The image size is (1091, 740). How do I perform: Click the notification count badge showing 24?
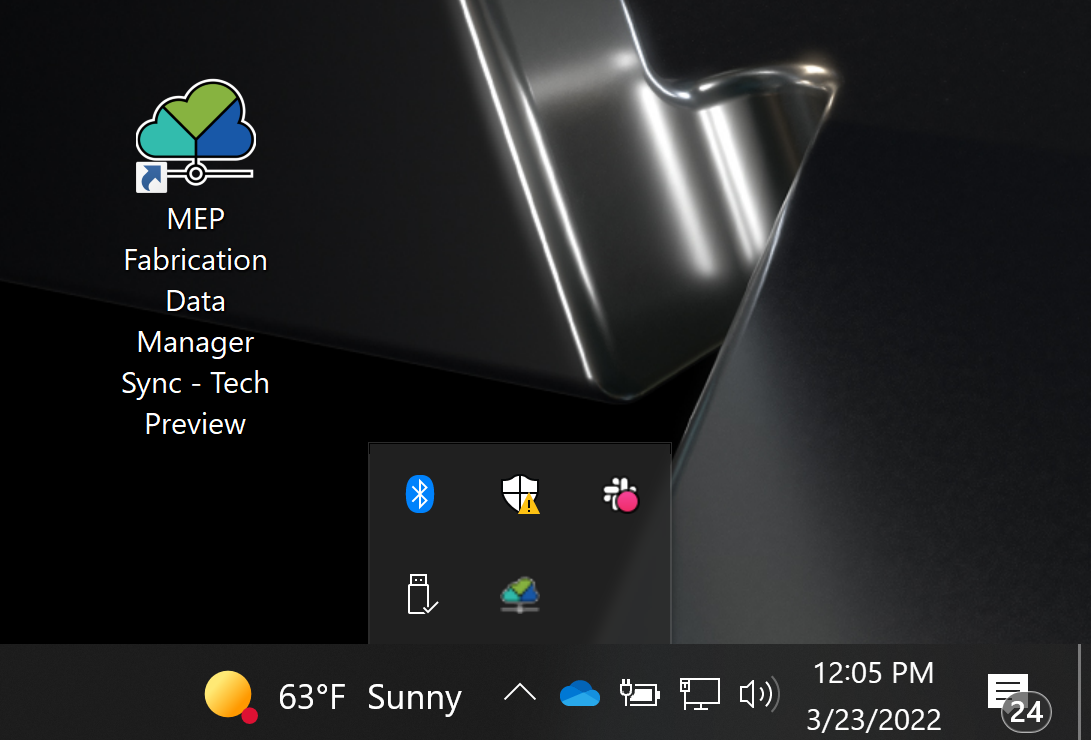1026,712
